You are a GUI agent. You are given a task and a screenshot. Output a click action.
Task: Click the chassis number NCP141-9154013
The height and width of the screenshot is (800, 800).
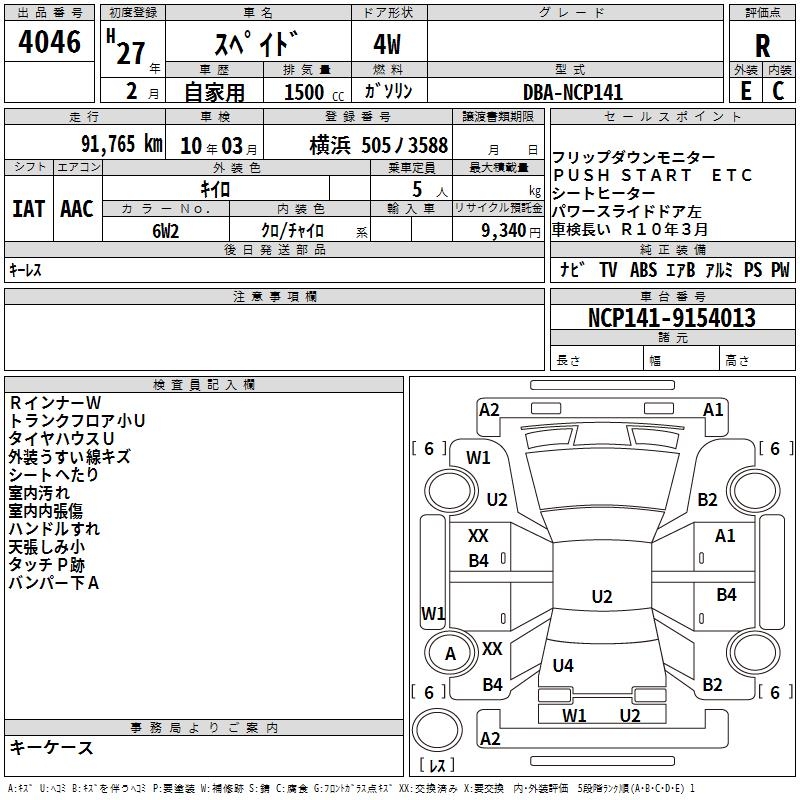[672, 318]
